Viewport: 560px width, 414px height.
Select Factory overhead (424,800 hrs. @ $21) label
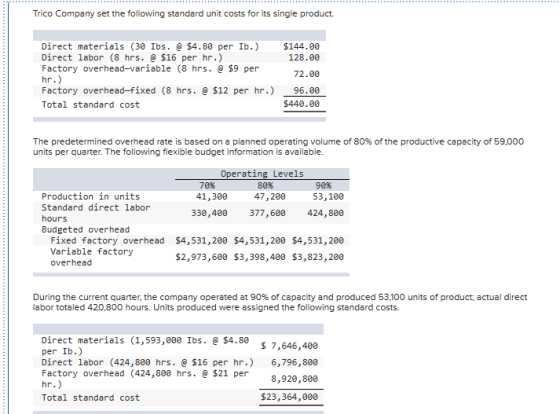click(x=145, y=379)
